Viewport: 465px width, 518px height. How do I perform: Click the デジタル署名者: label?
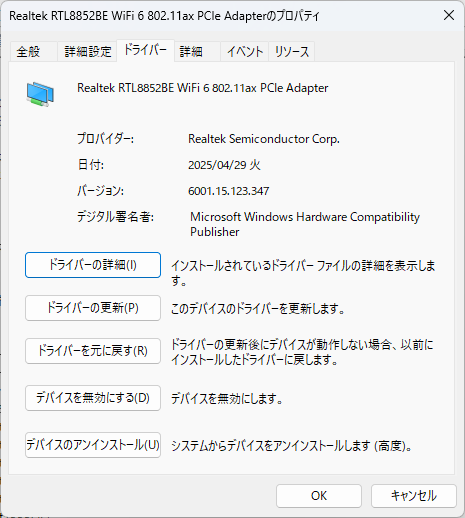pos(115,217)
